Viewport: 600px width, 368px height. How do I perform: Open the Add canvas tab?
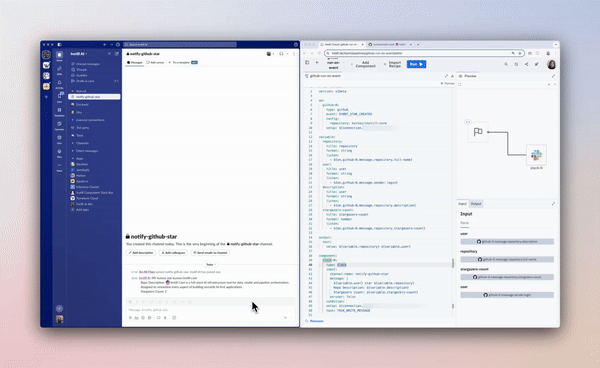pyautogui.click(x=155, y=62)
